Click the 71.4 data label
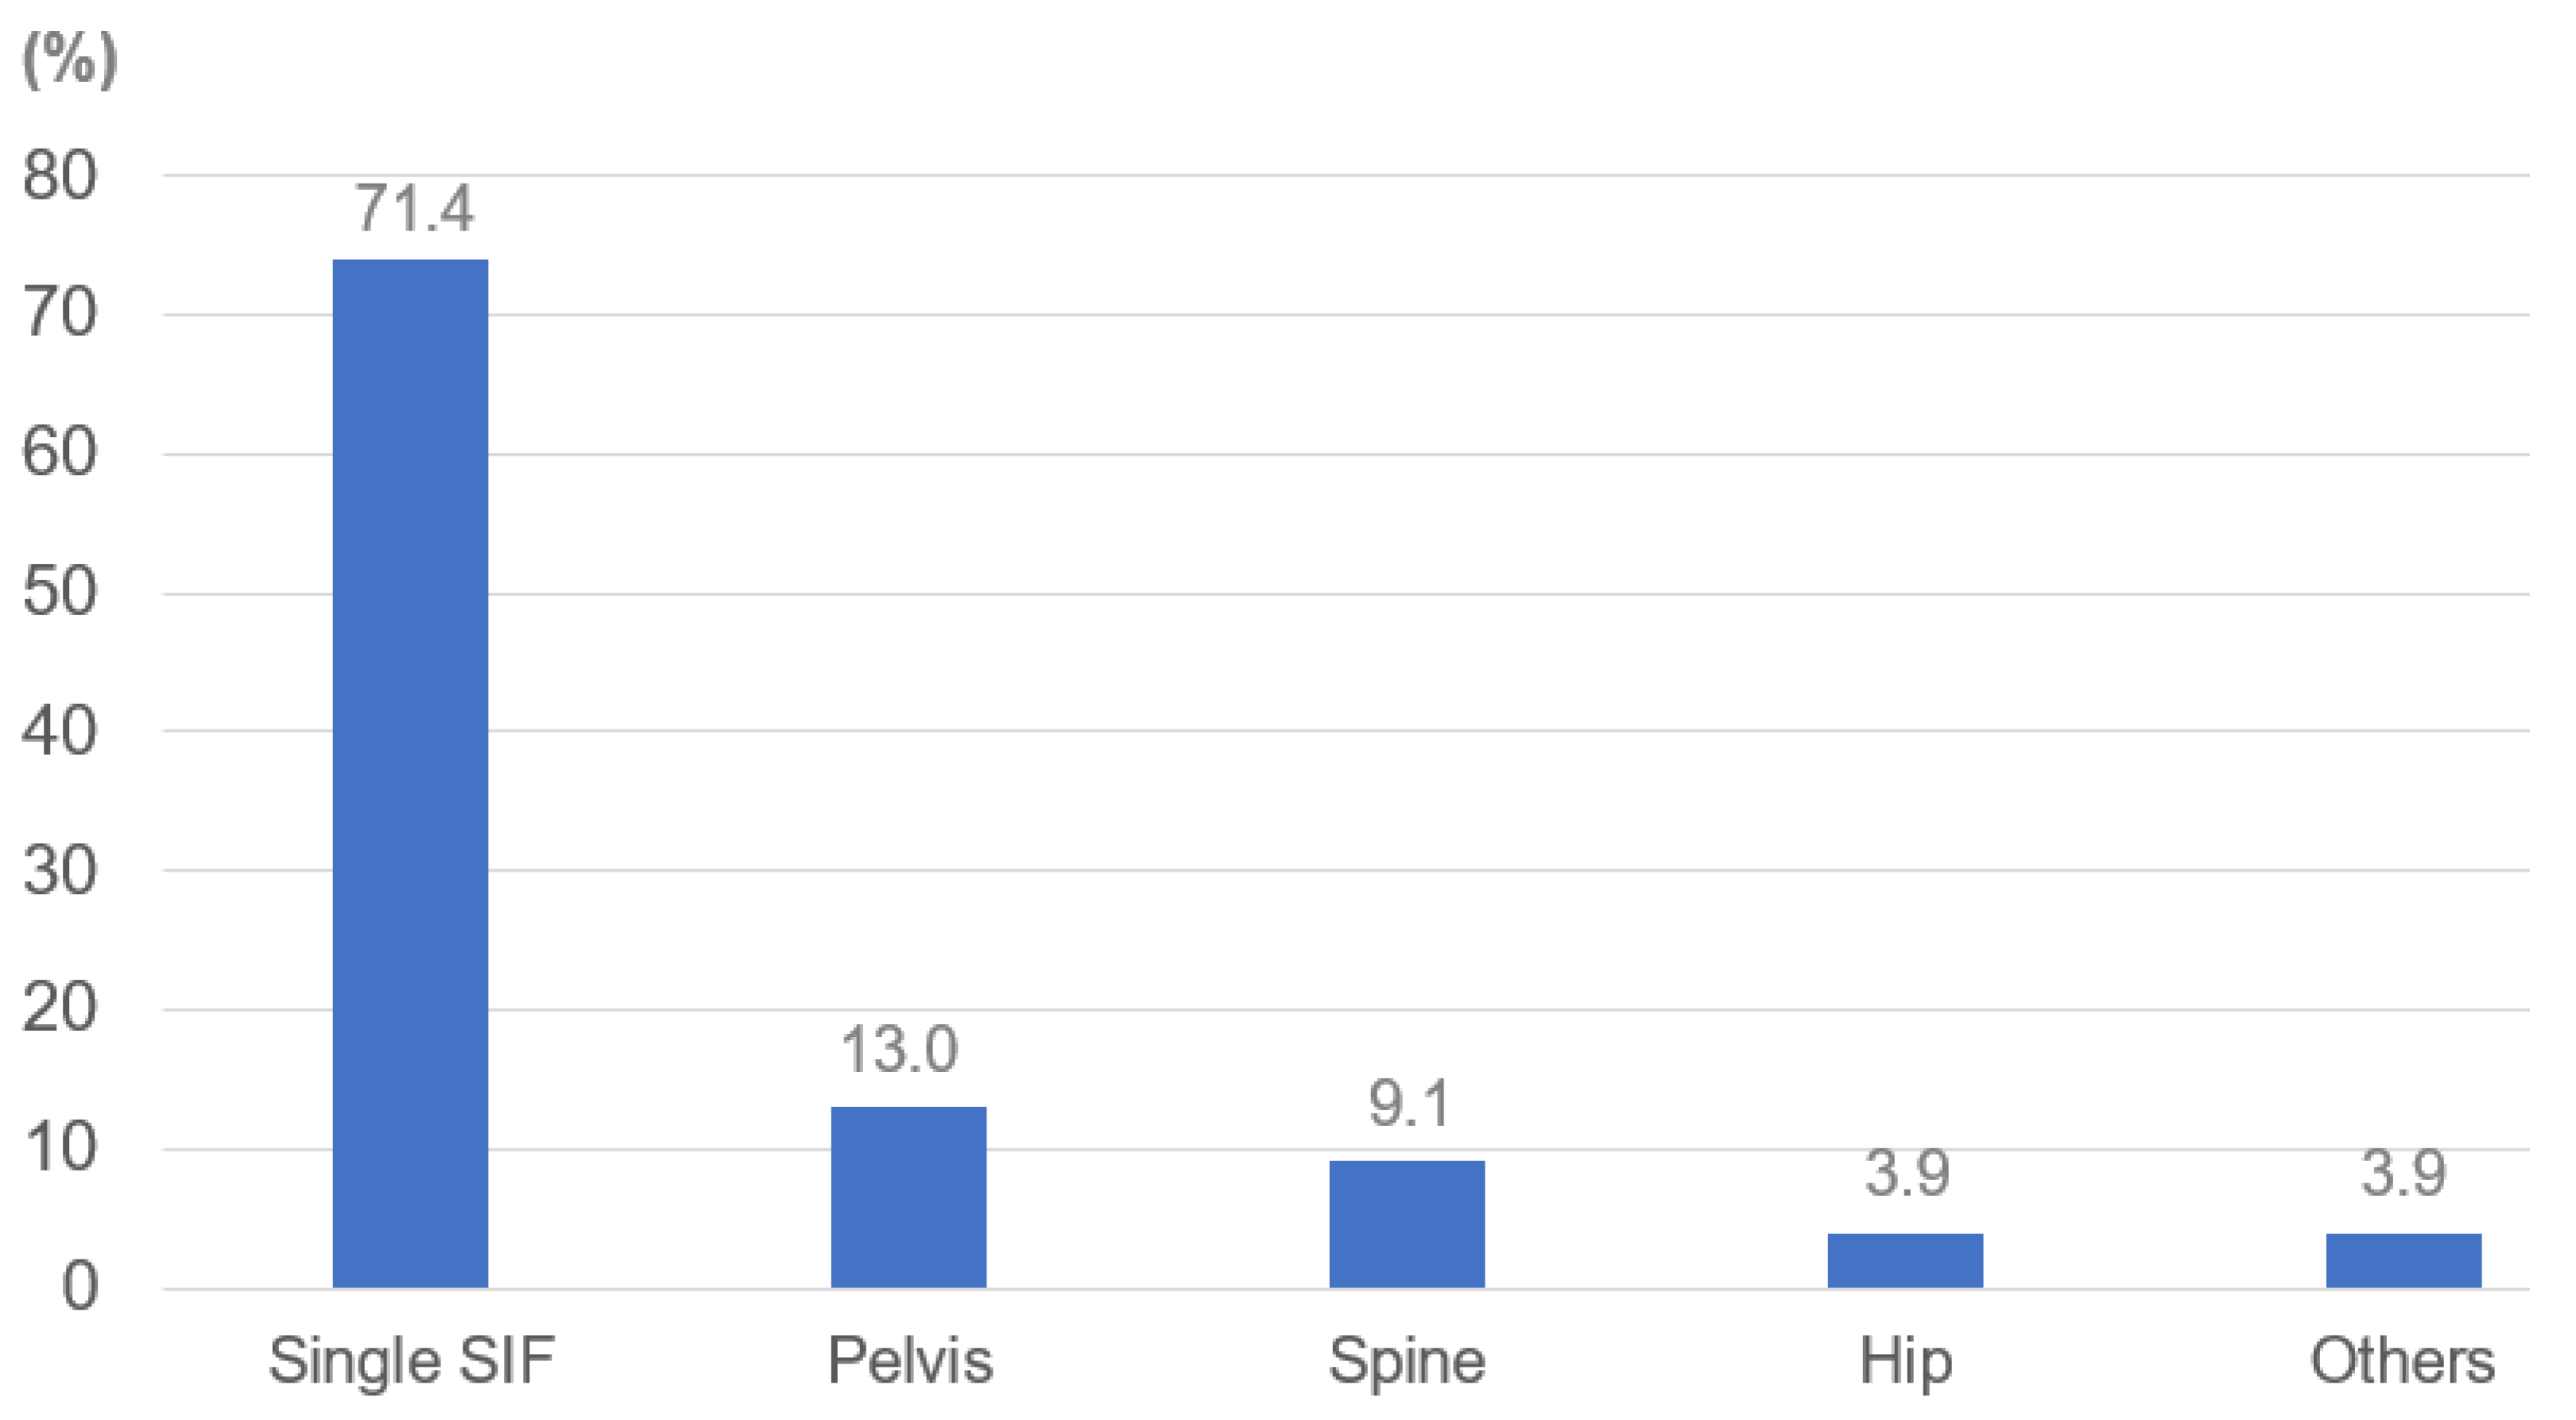The image size is (2576, 1420). [x=414, y=209]
